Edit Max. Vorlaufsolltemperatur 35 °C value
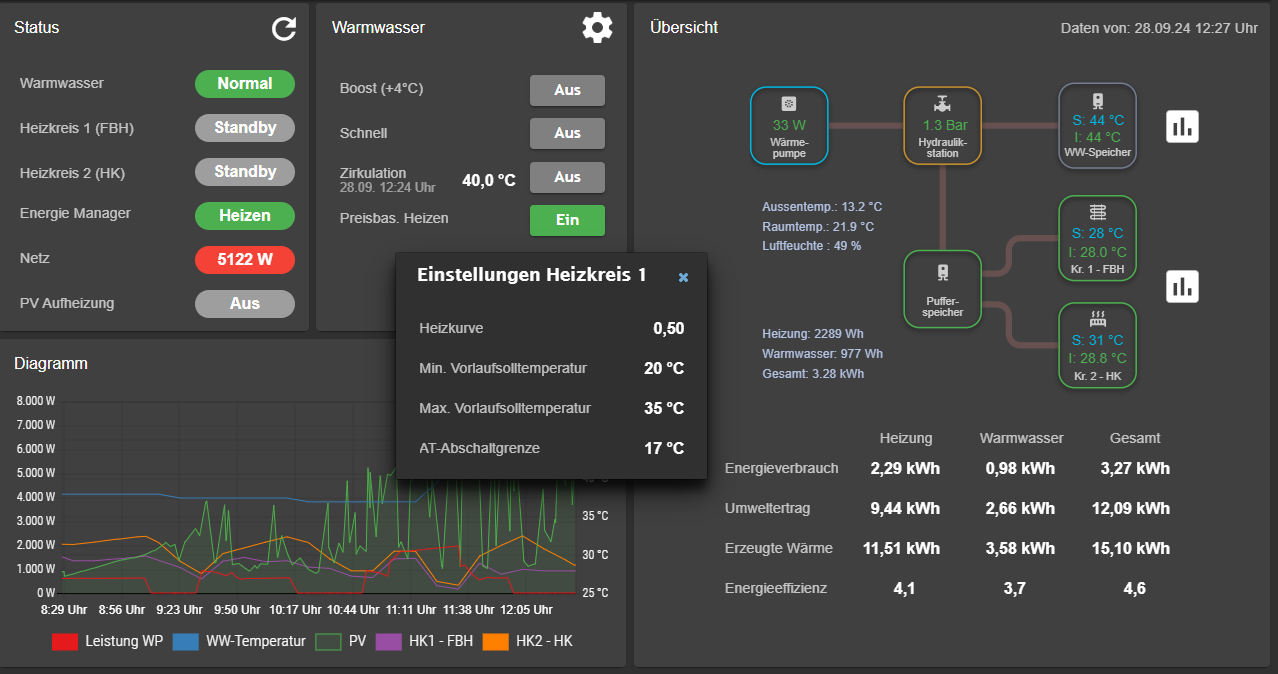Image resolution: width=1278 pixels, height=674 pixels. [664, 408]
